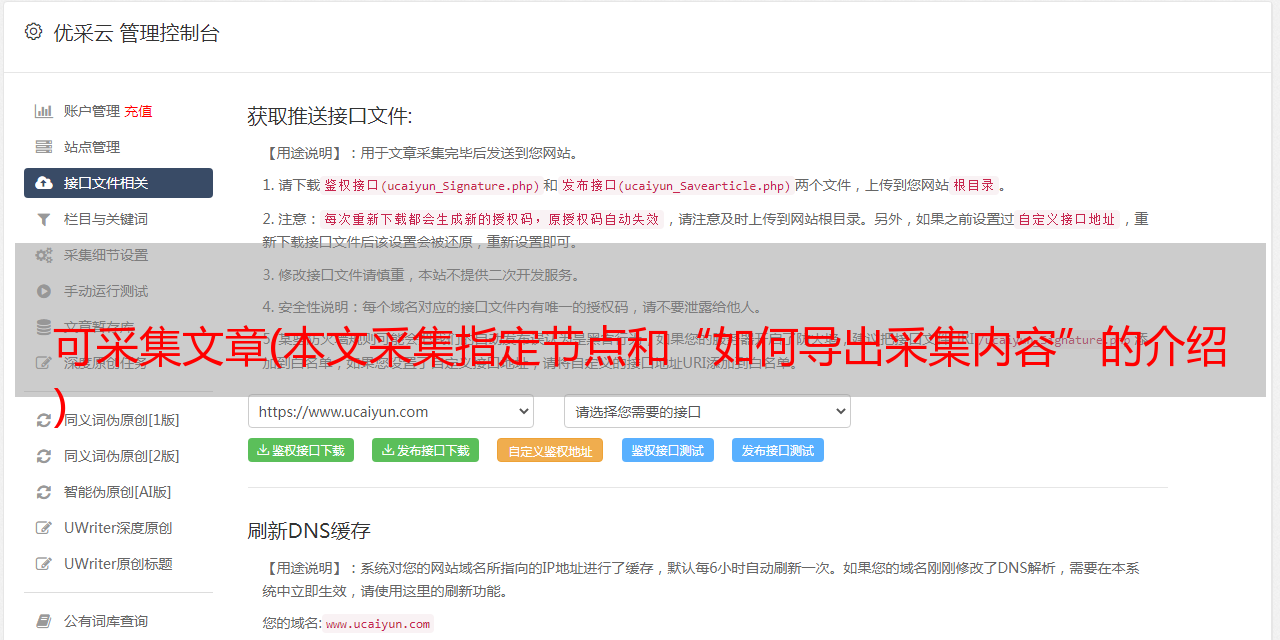Click the 【用途说明】 text under 刷新DNS缓存
The image size is (1280, 640).
click(x=306, y=568)
